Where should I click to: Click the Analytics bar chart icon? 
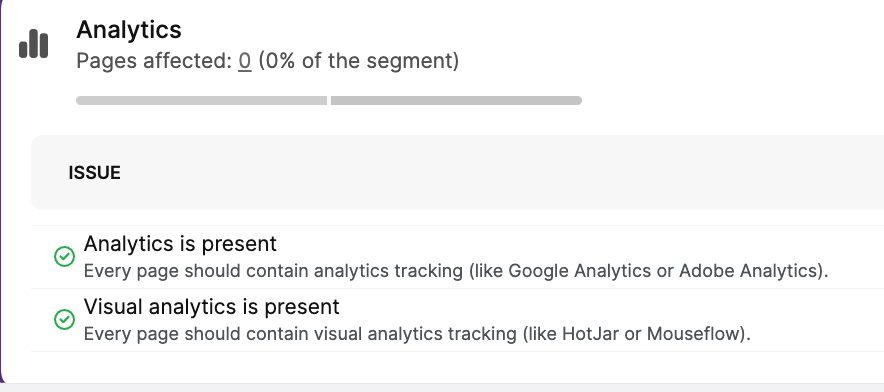[33, 44]
